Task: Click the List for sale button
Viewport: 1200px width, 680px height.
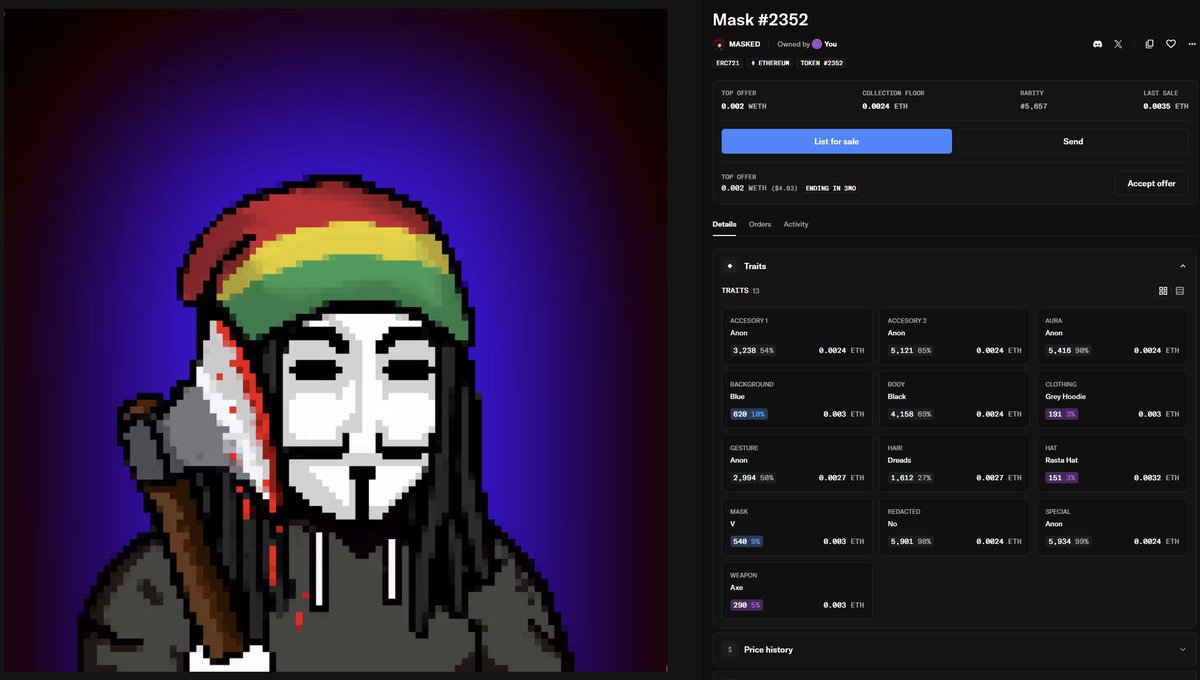Action: [x=837, y=141]
